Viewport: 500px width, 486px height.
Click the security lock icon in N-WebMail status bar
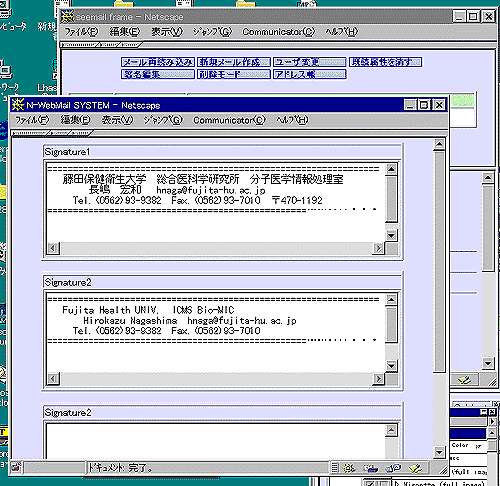click(16, 467)
